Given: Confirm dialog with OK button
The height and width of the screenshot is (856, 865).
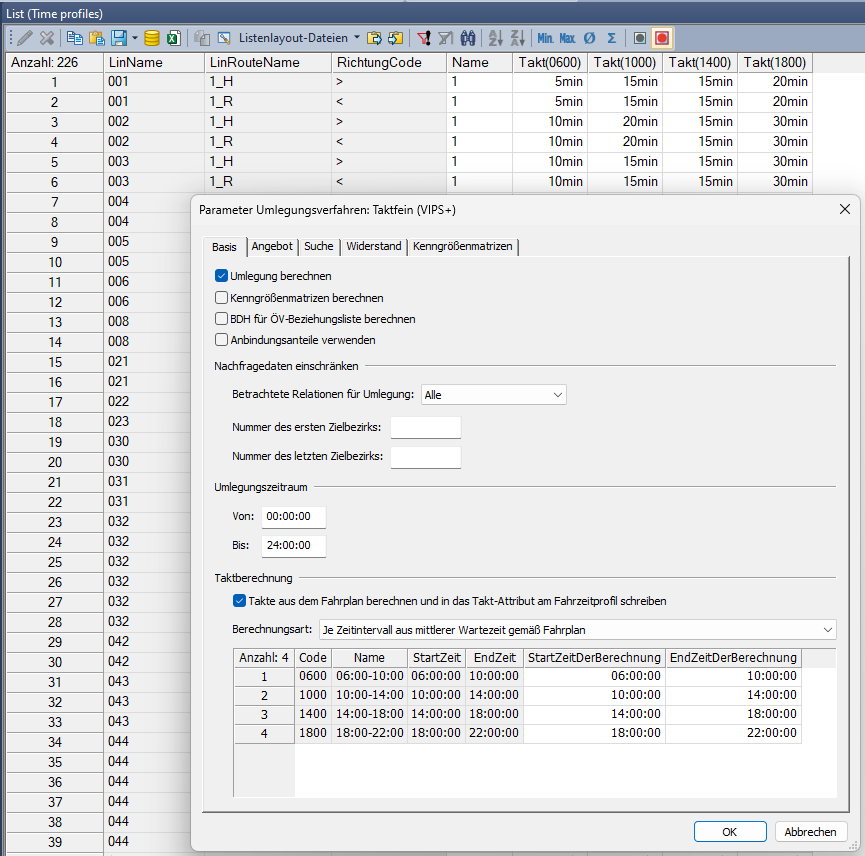Looking at the screenshot, I should [730, 832].
